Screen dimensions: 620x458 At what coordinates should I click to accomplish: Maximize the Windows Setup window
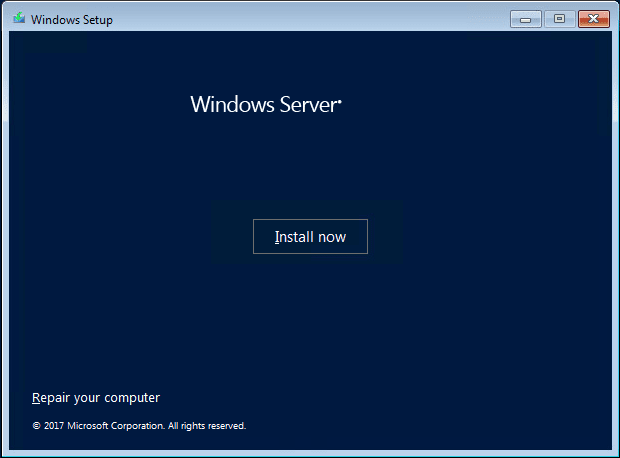click(x=560, y=19)
